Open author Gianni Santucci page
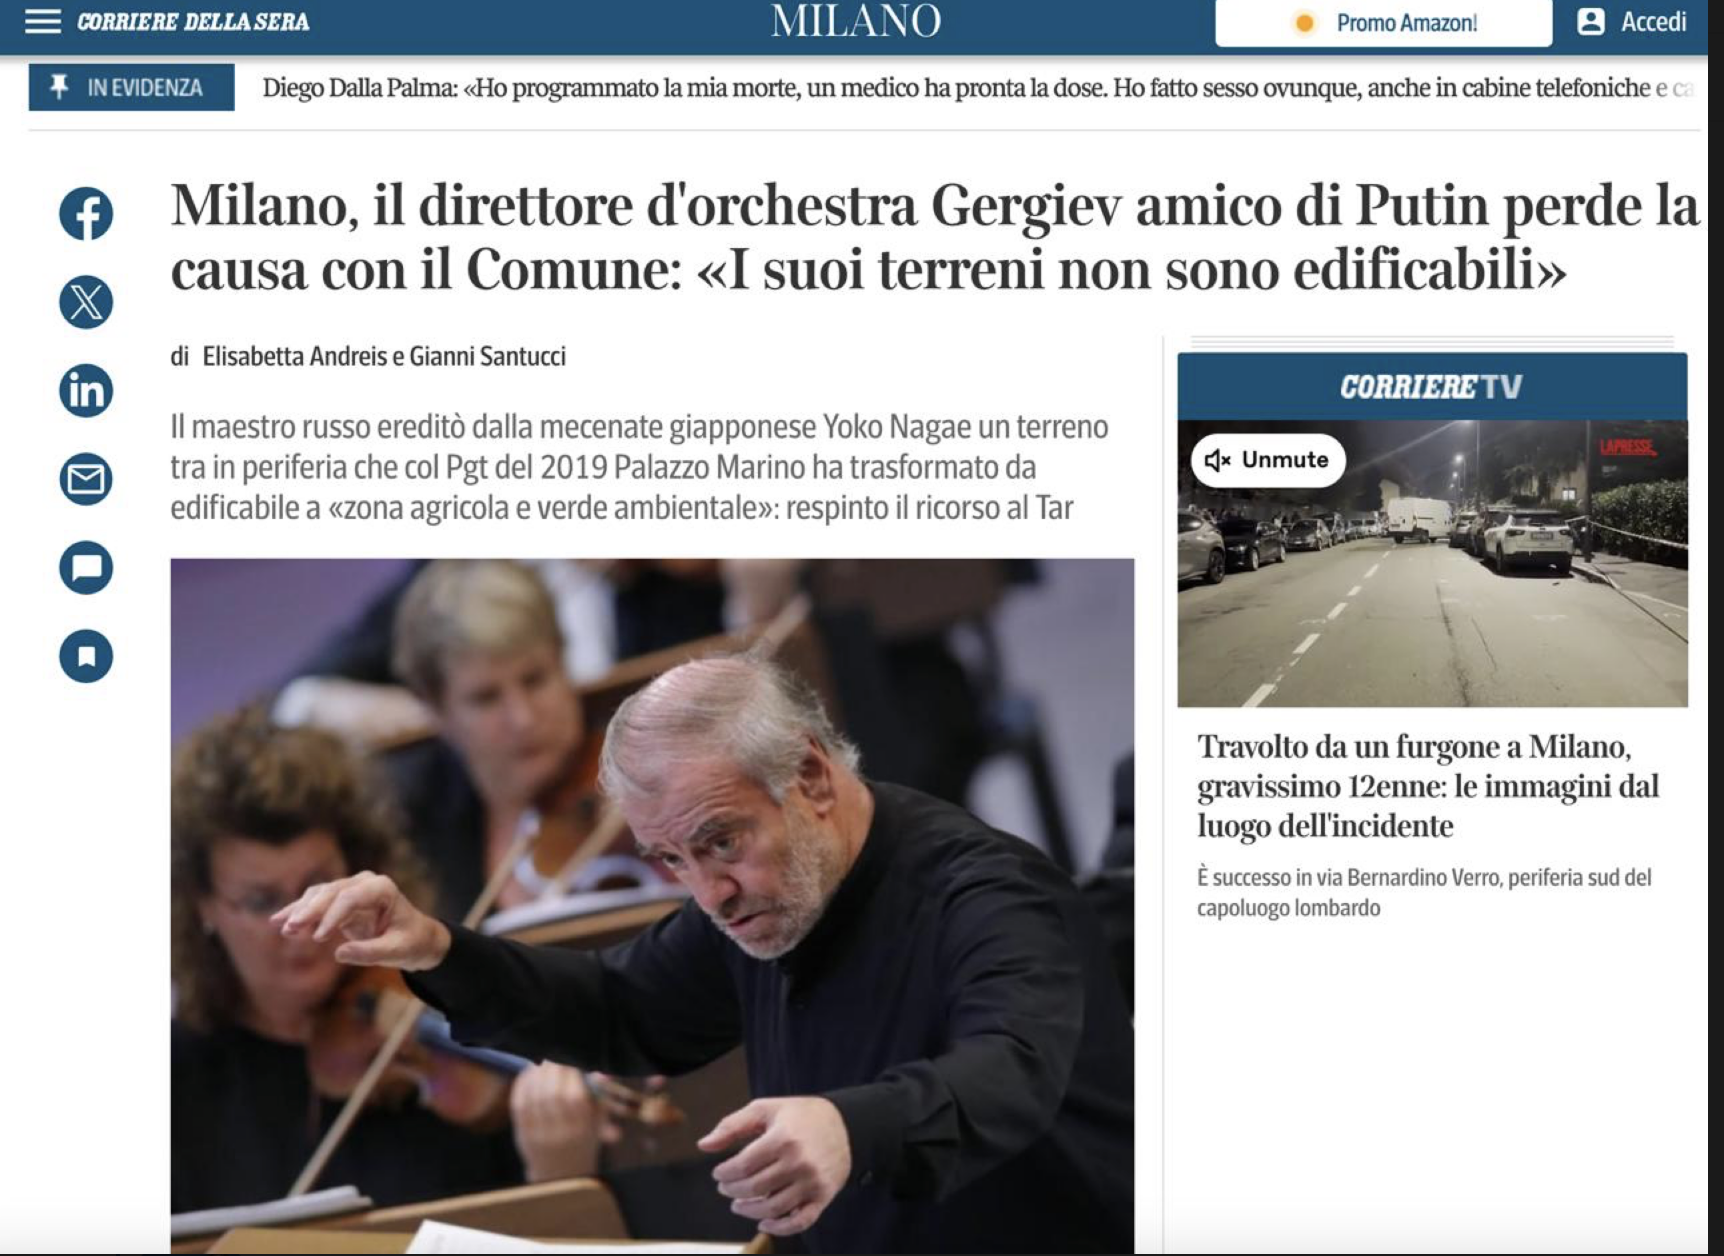The width and height of the screenshot is (1724, 1256). click(x=488, y=357)
